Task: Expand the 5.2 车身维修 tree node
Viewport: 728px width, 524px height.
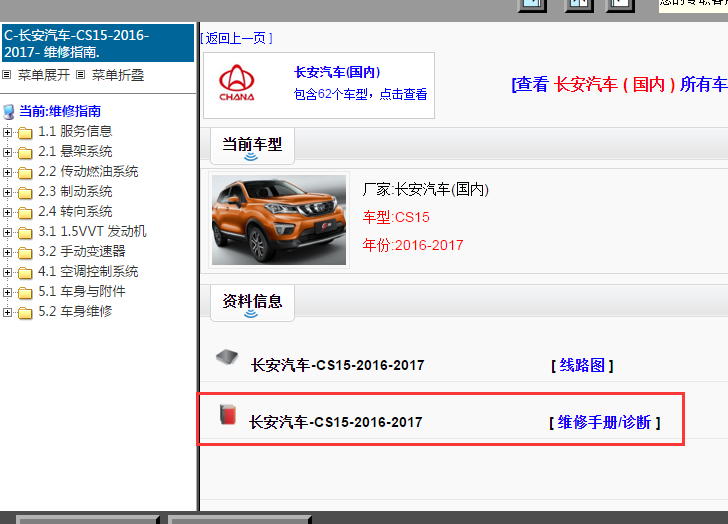Action: coord(7,312)
